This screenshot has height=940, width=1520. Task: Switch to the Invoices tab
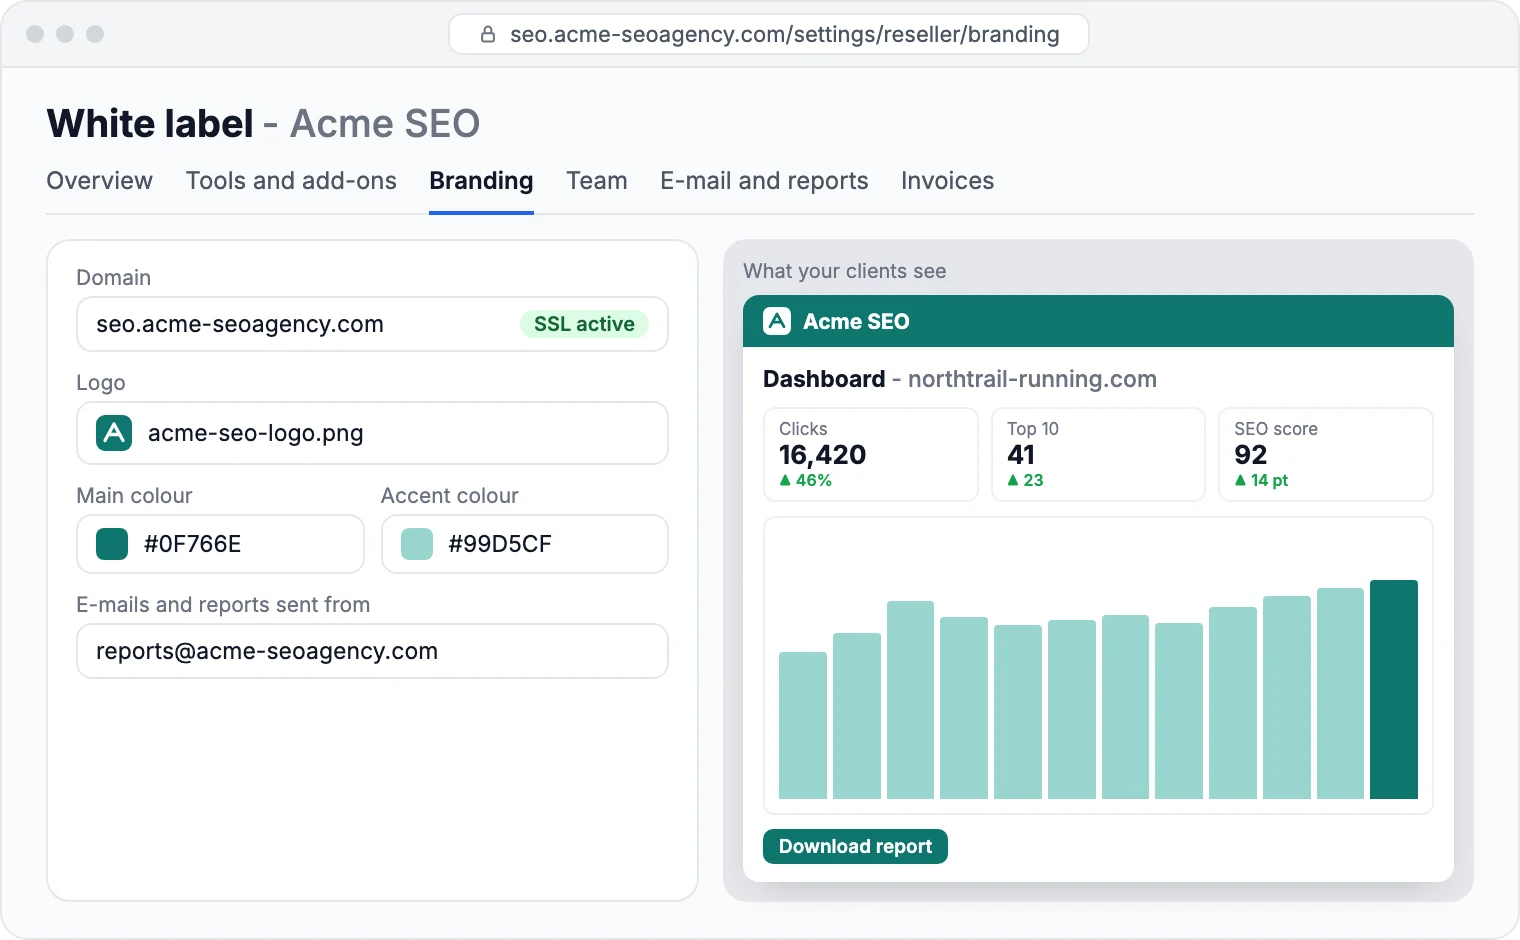(x=947, y=181)
